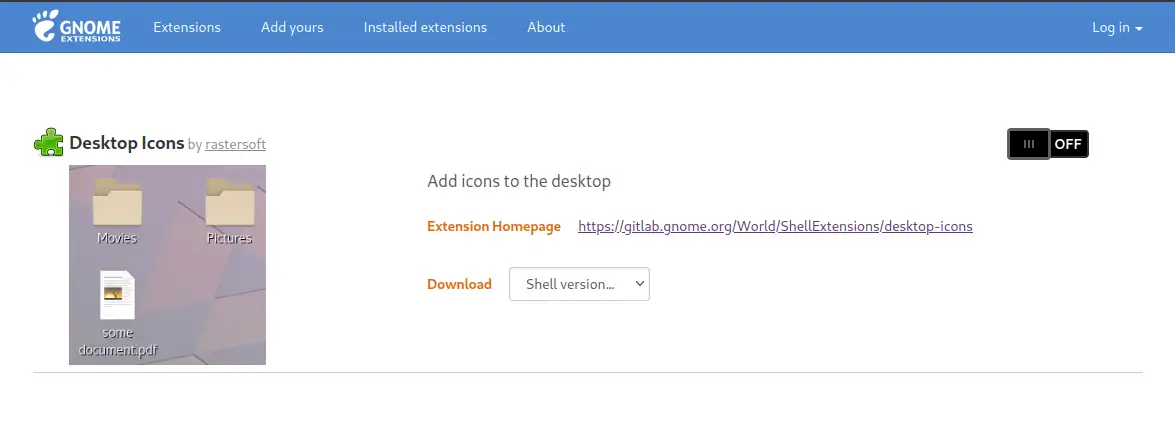1175x421 pixels.
Task: Click the green puzzle piece extension icon
Action: pos(49,142)
